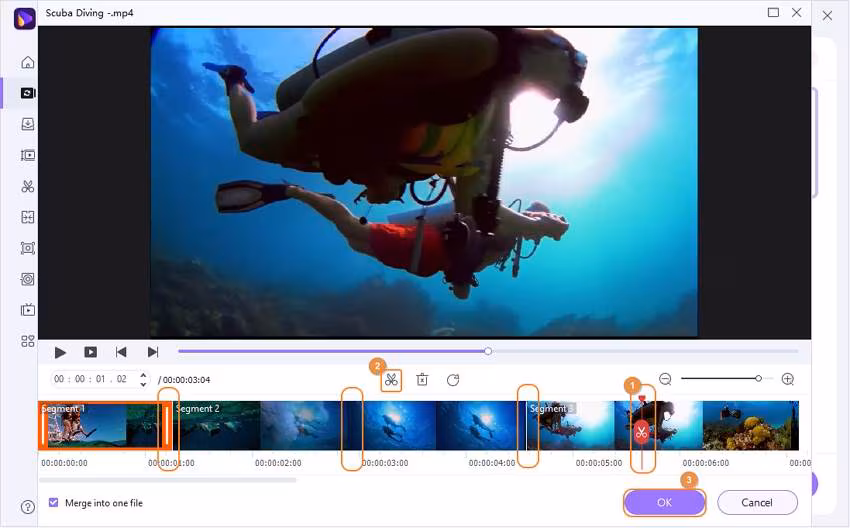This screenshot has height=528, width=850.
Task: Play the video preview
Action: pos(60,352)
